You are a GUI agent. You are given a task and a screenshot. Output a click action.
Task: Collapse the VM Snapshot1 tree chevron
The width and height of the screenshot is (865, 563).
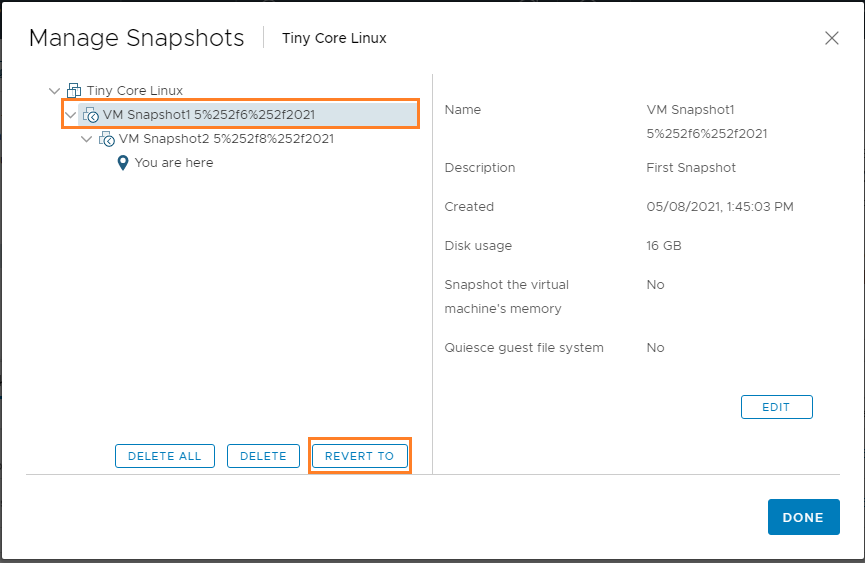(x=70, y=115)
